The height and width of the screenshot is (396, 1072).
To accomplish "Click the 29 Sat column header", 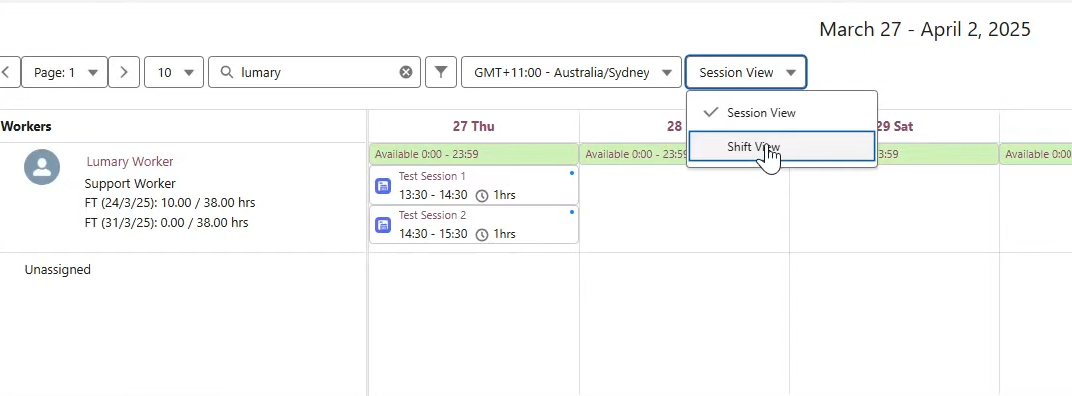I will (894, 127).
